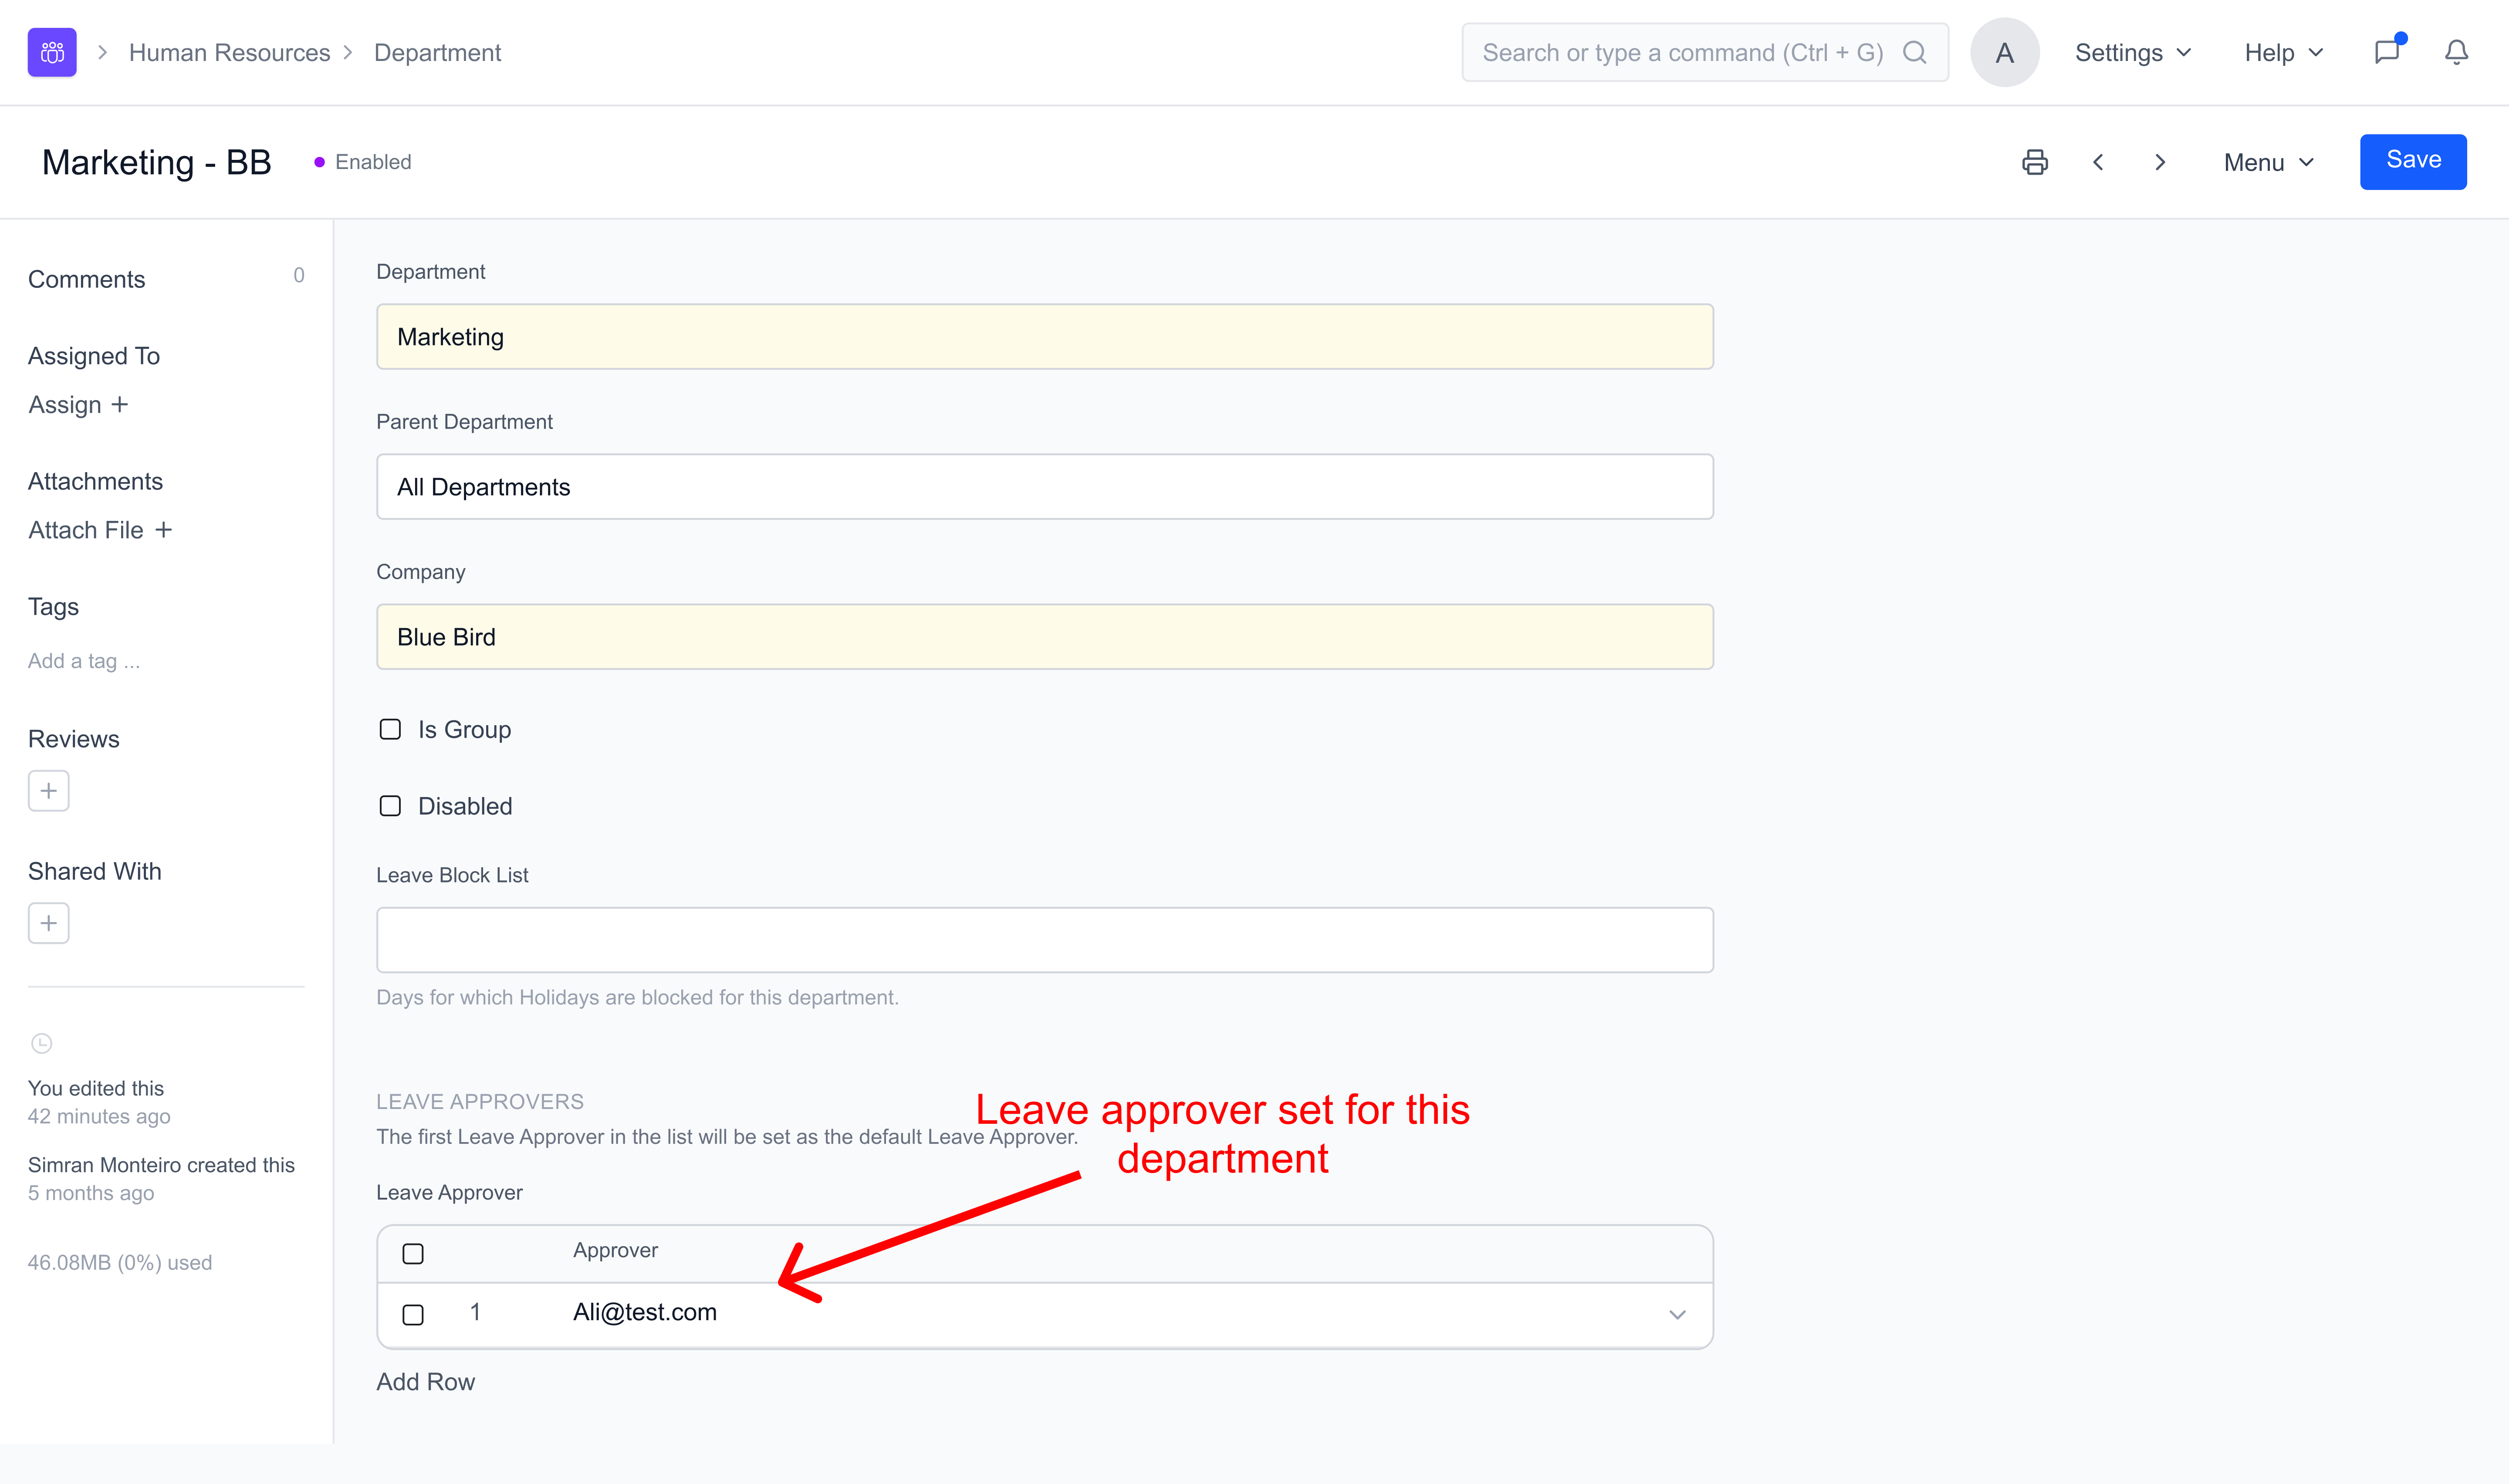Click the search magnifier icon

[x=1914, y=52]
